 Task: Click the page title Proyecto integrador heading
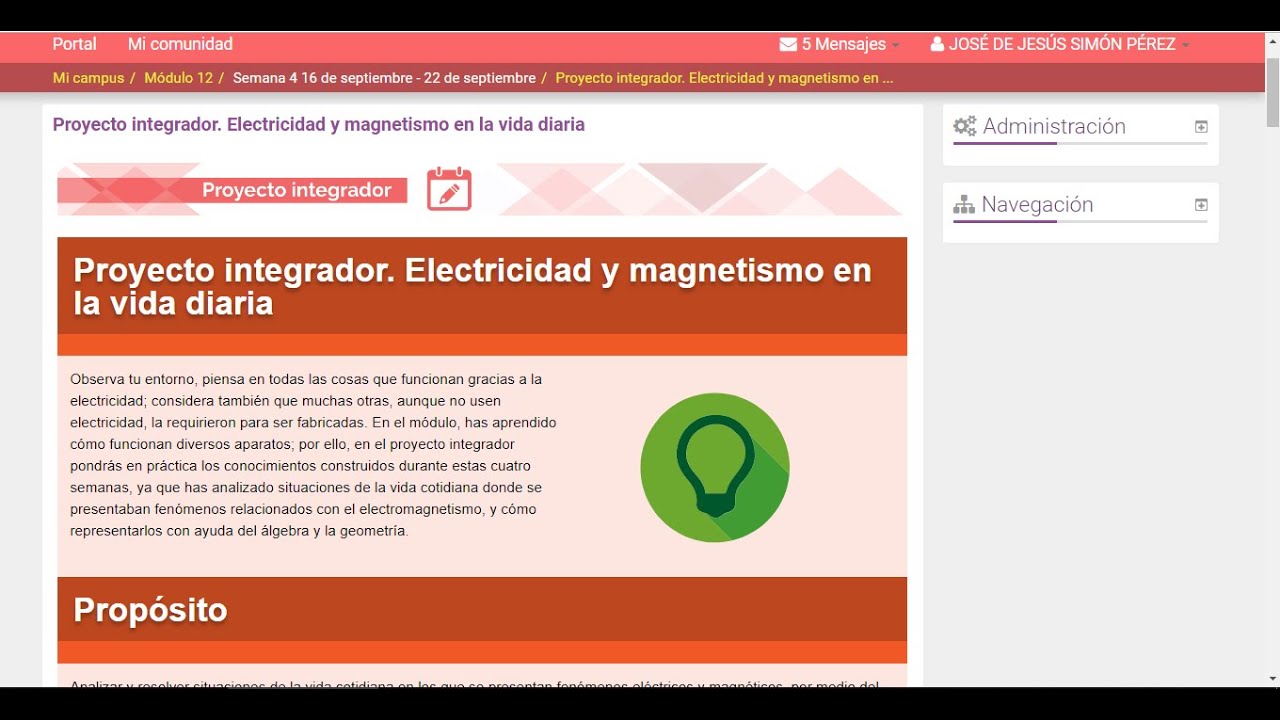tap(318, 125)
